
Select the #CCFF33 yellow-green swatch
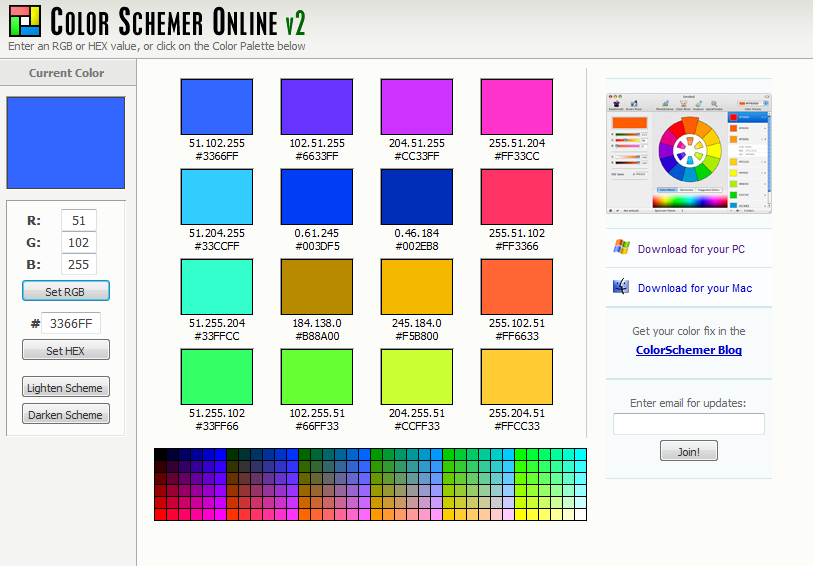(x=417, y=377)
